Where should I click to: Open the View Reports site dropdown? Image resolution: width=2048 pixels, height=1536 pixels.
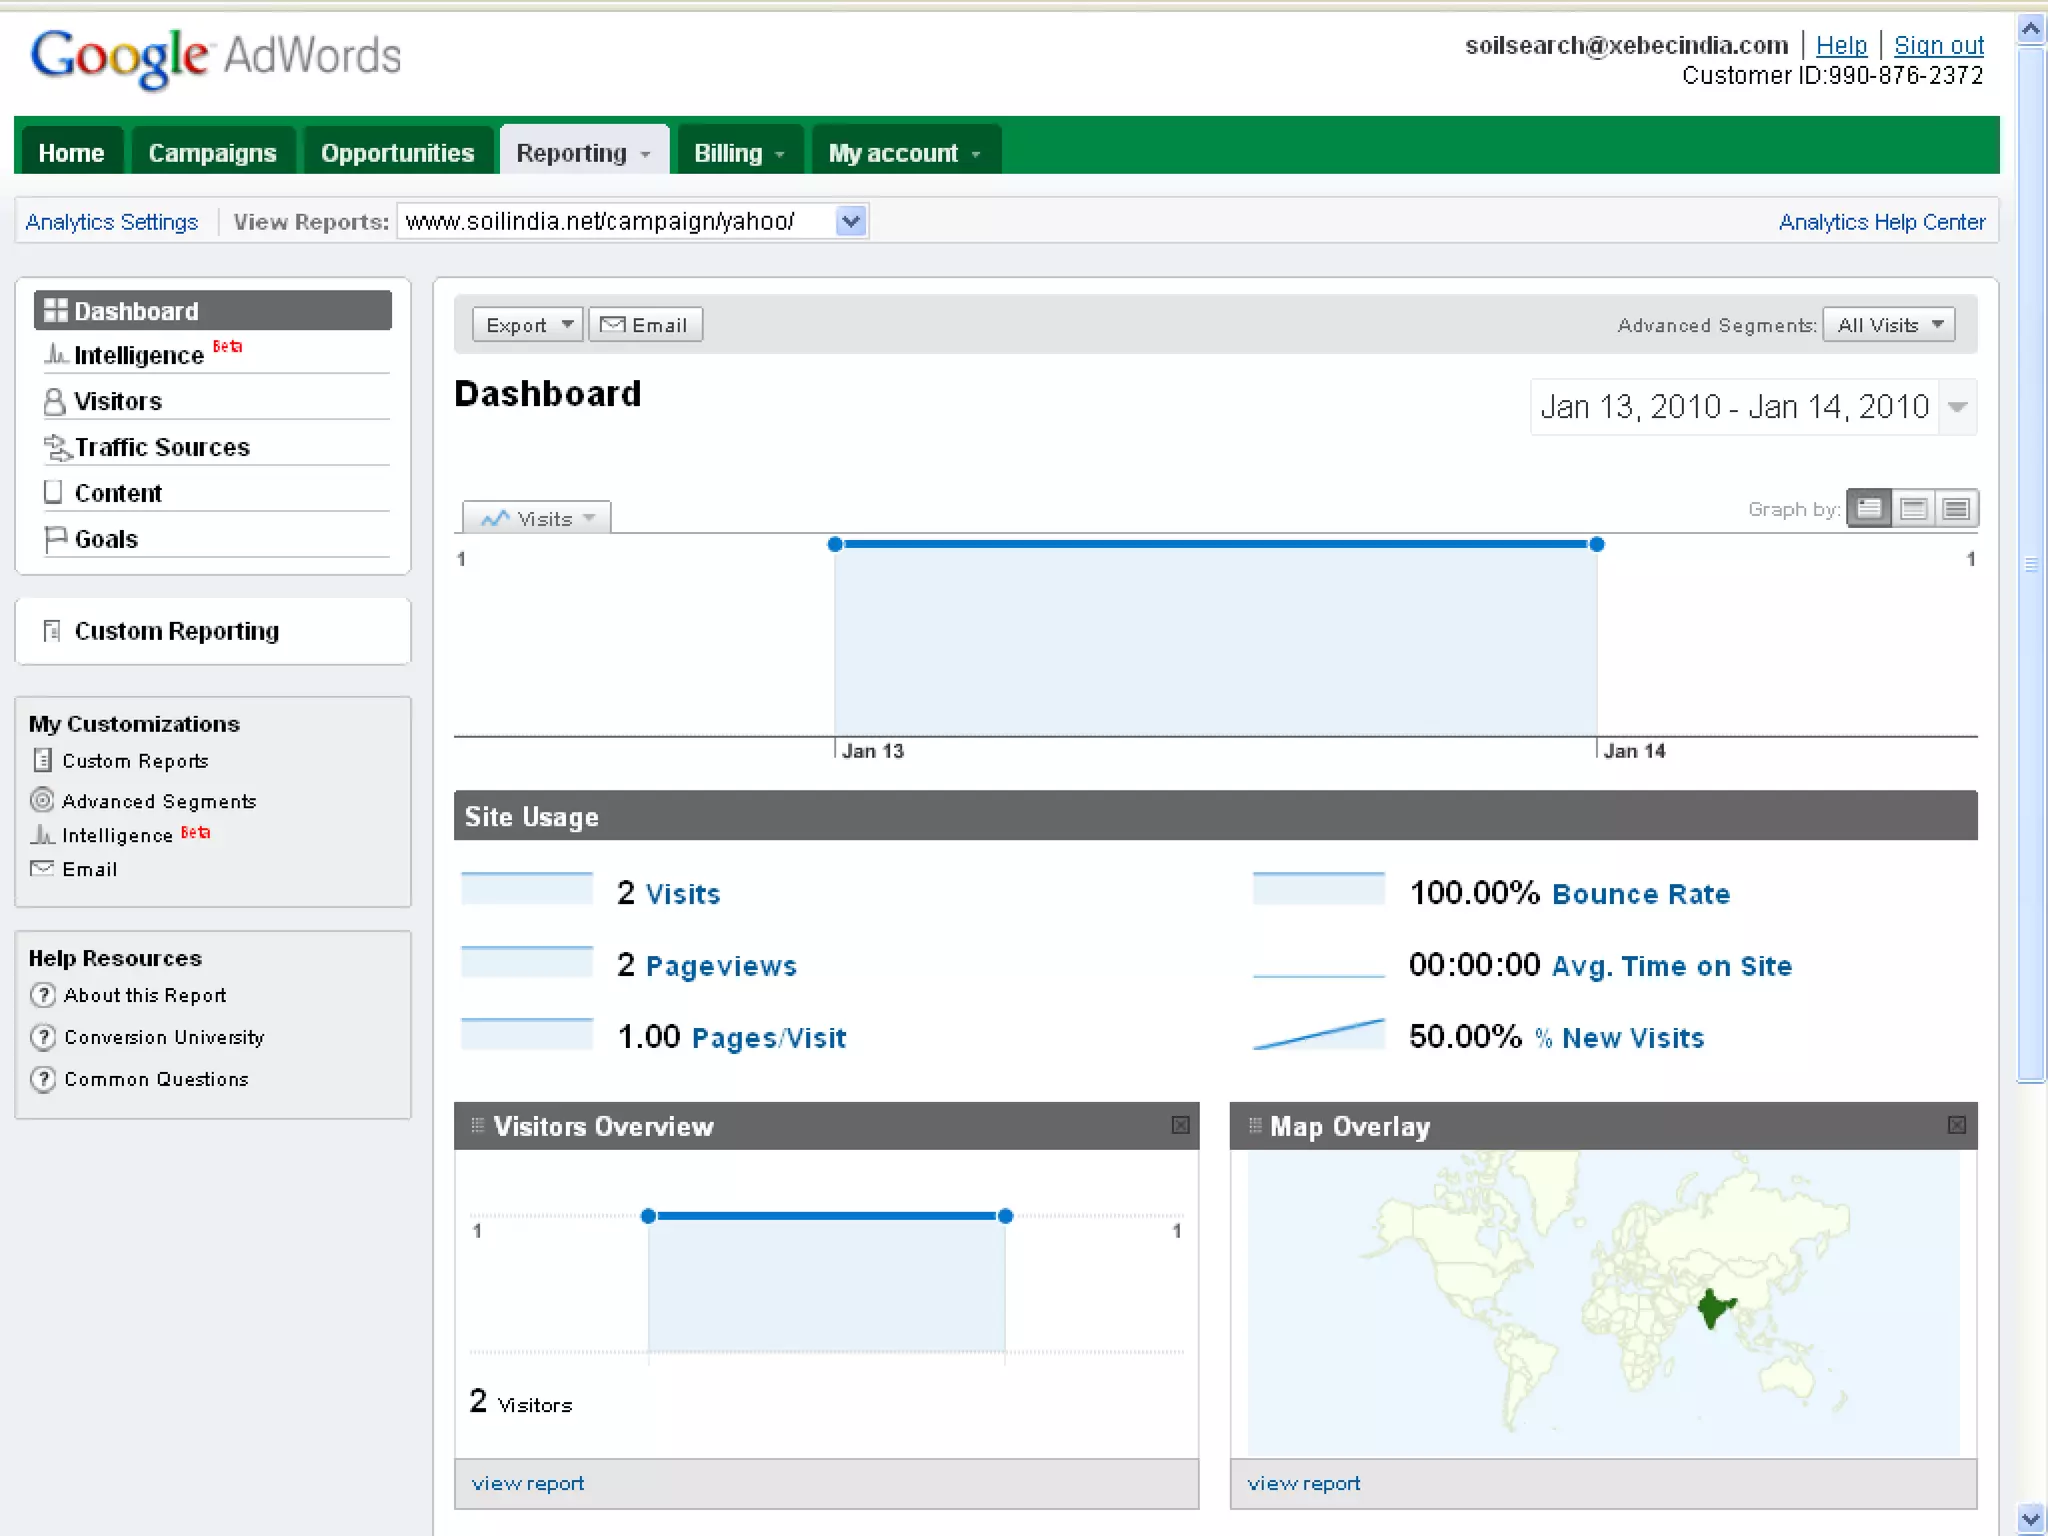click(x=851, y=221)
